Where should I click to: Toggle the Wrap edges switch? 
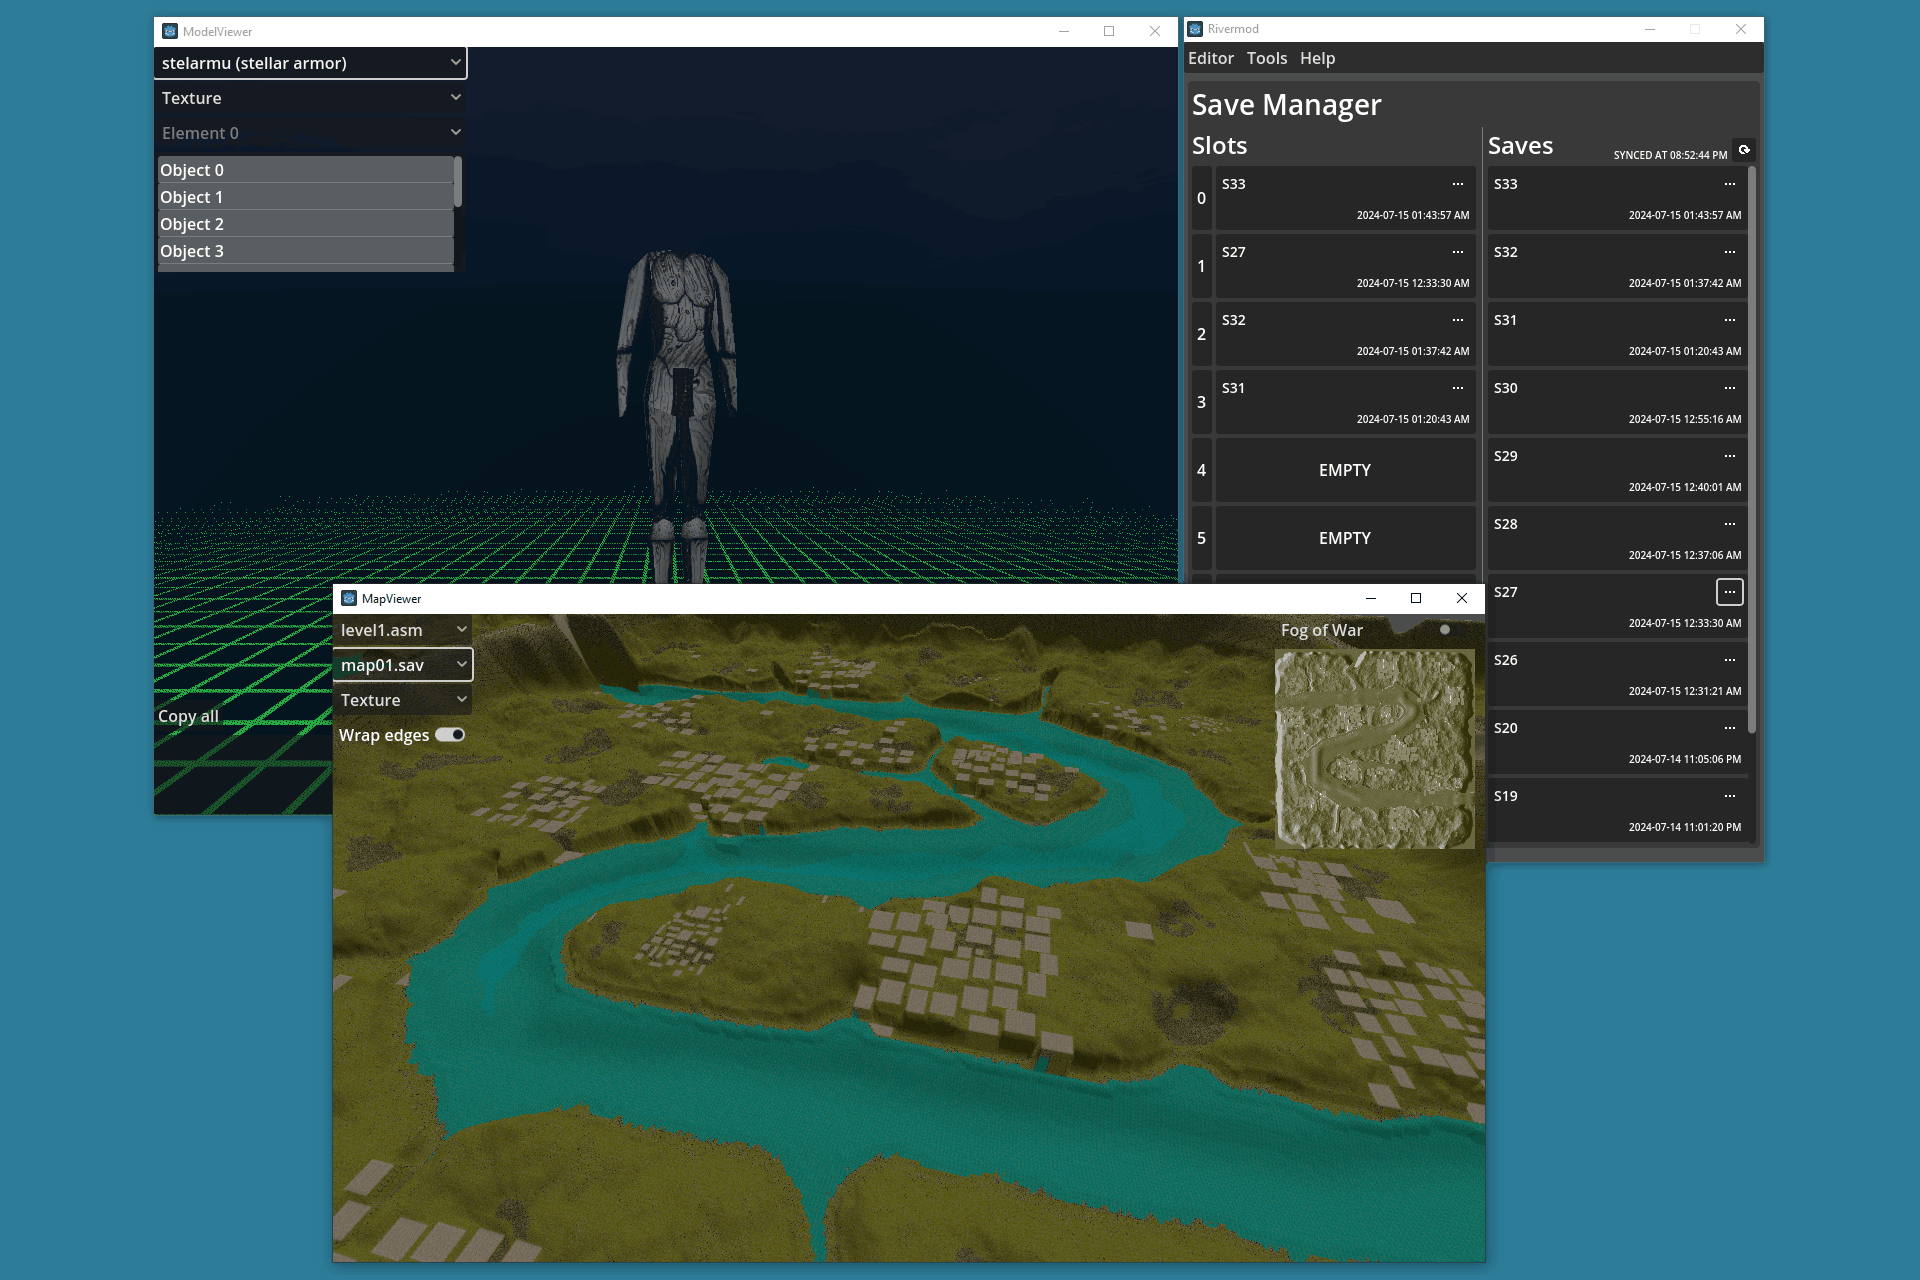click(450, 734)
